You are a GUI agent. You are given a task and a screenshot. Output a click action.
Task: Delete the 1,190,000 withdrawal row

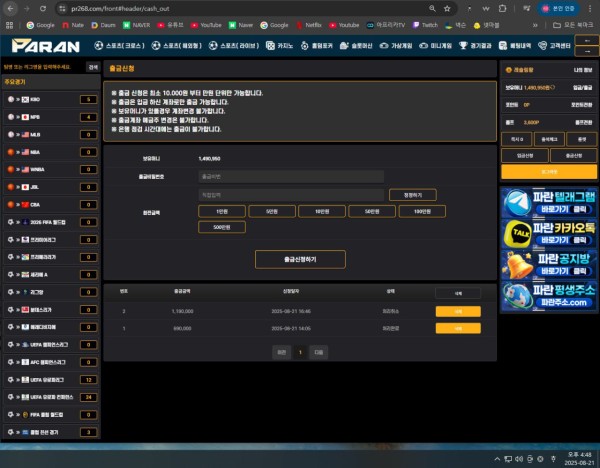[x=458, y=311]
